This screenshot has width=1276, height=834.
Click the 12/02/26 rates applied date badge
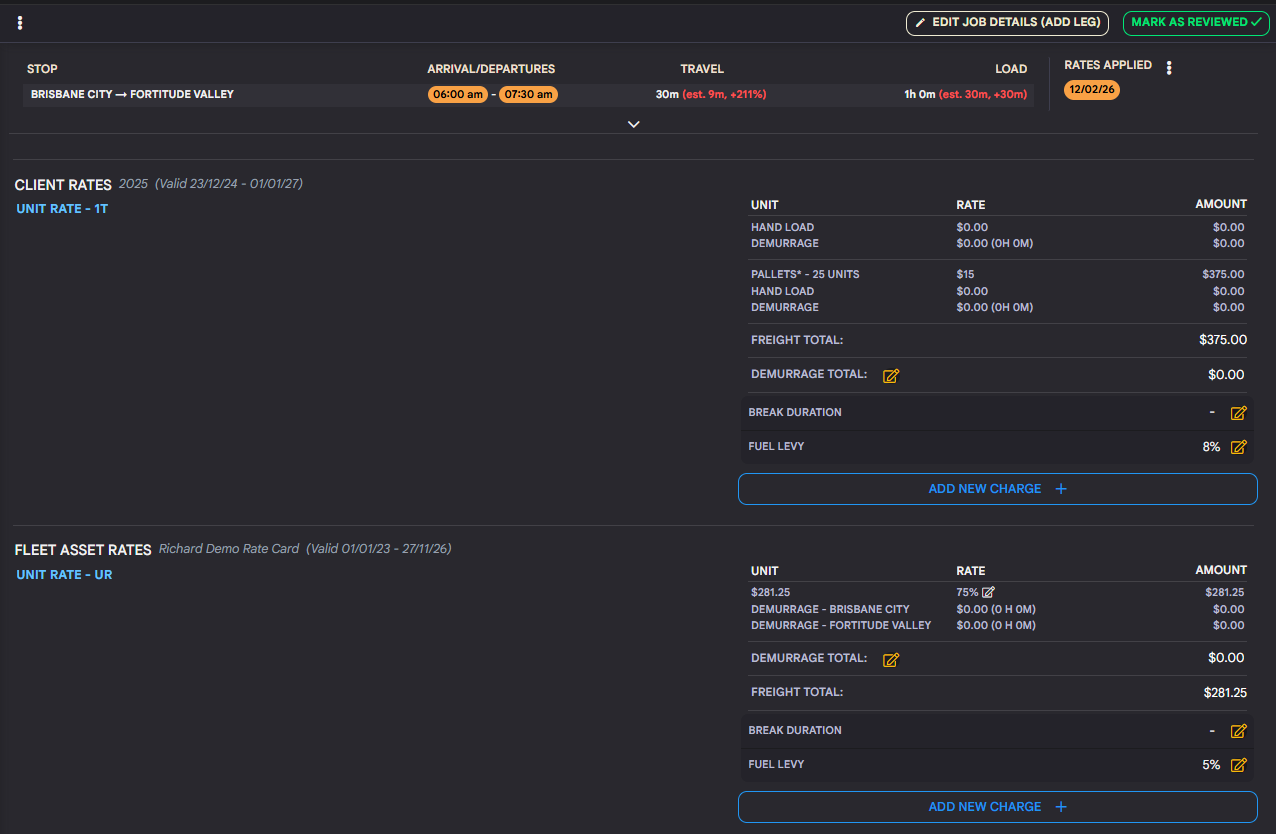pos(1092,89)
